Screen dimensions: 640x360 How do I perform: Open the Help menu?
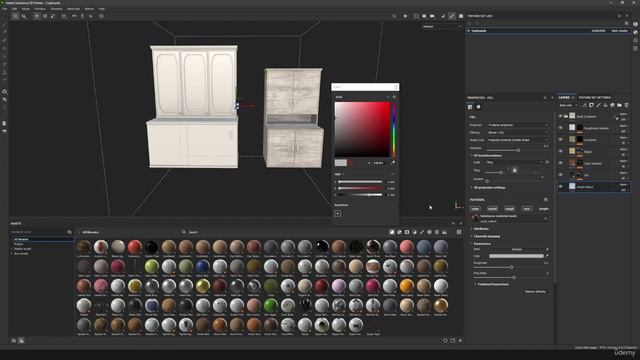(101, 9)
